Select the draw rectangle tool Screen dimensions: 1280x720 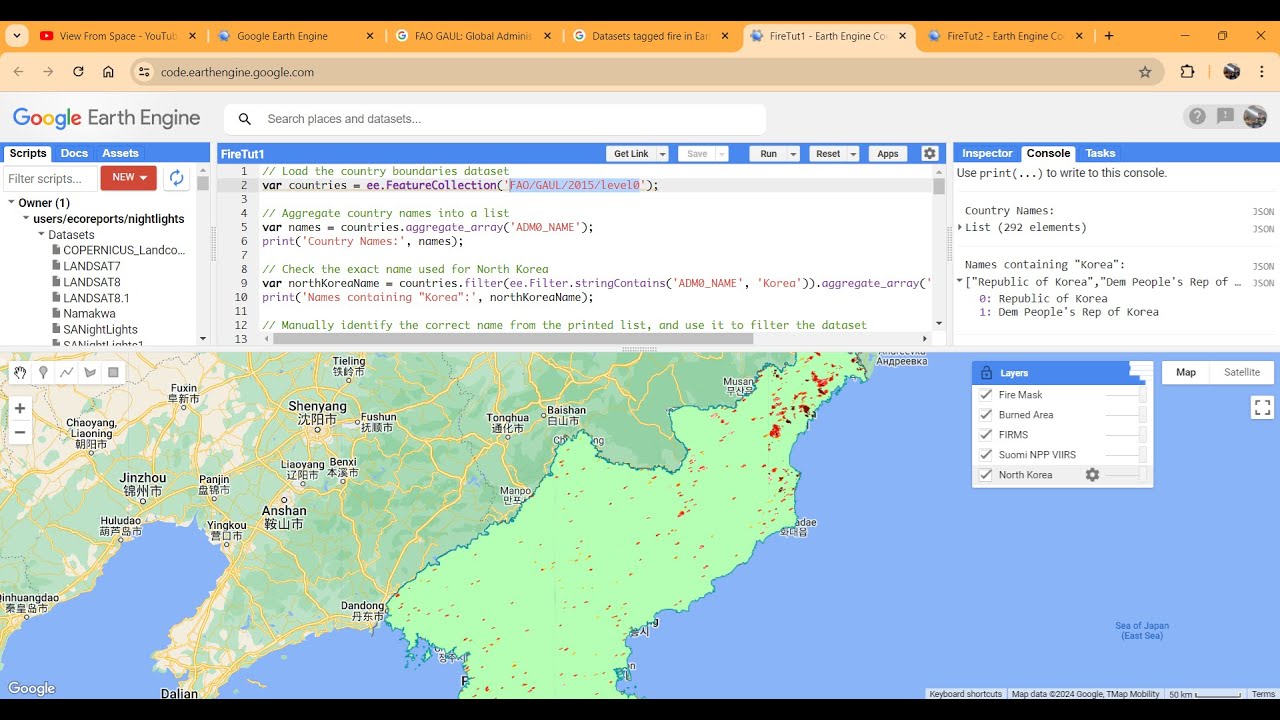click(112, 373)
